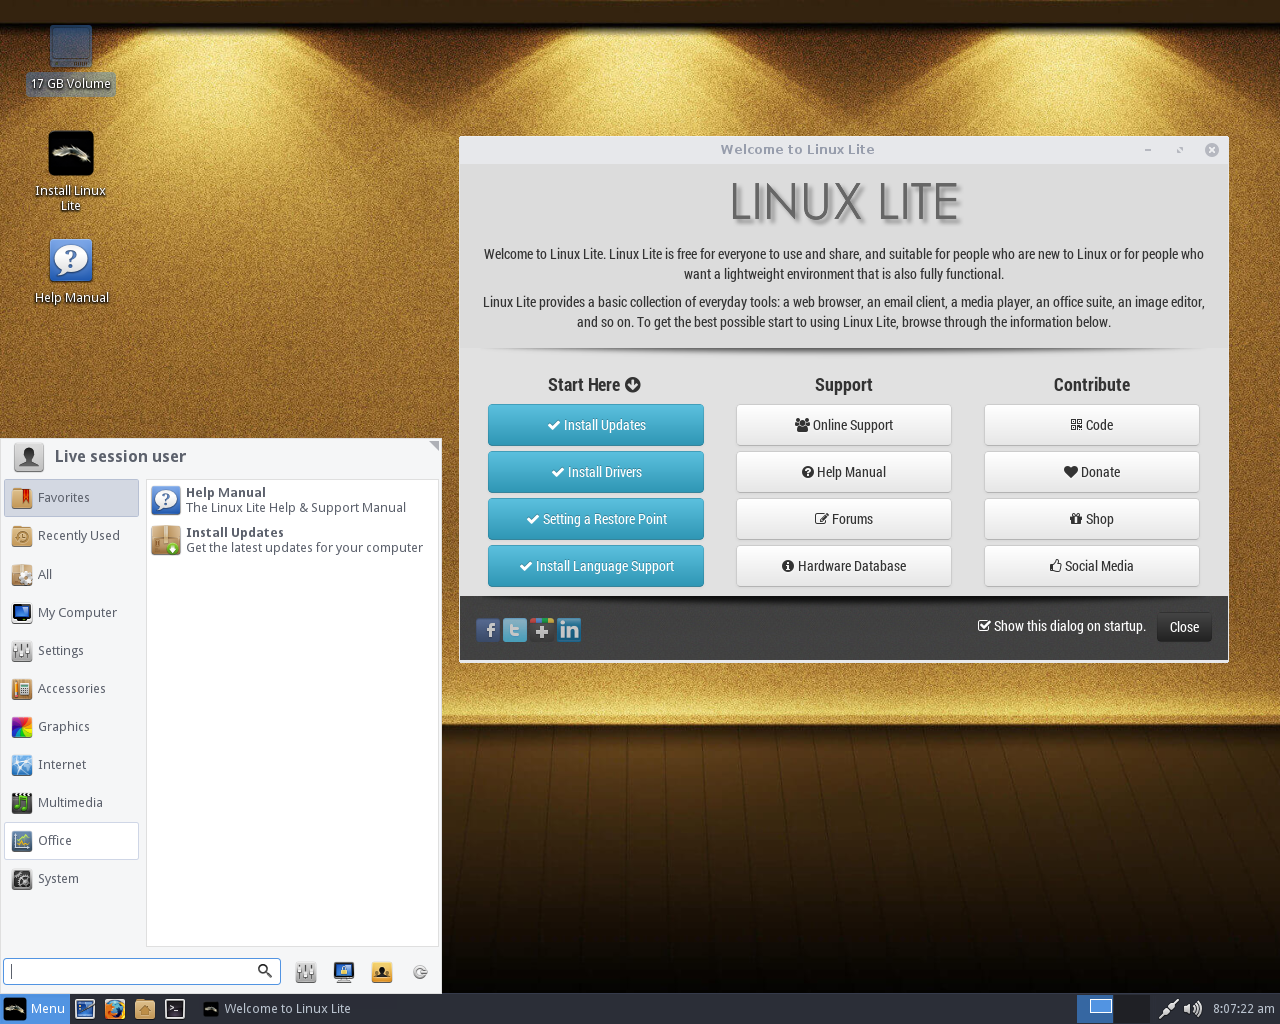The width and height of the screenshot is (1280, 1024).
Task: Select the Install Linux Lite desktop icon
Action: 70,171
